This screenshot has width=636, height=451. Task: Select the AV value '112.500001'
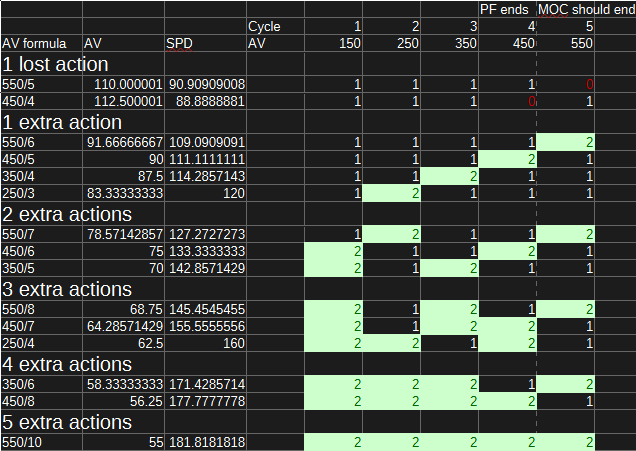click(x=123, y=101)
